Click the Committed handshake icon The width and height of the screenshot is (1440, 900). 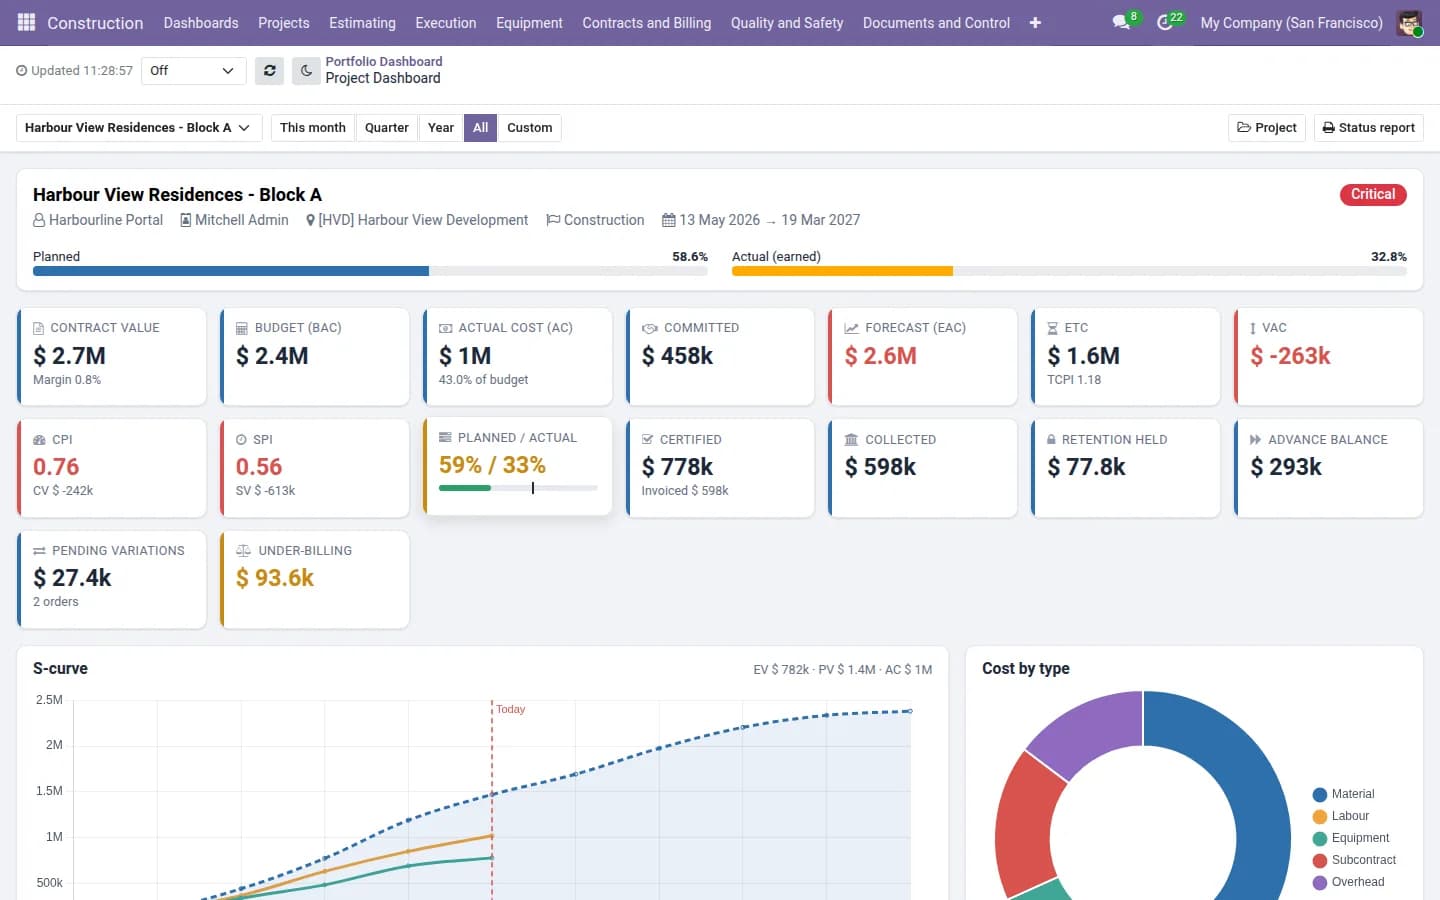click(x=649, y=328)
